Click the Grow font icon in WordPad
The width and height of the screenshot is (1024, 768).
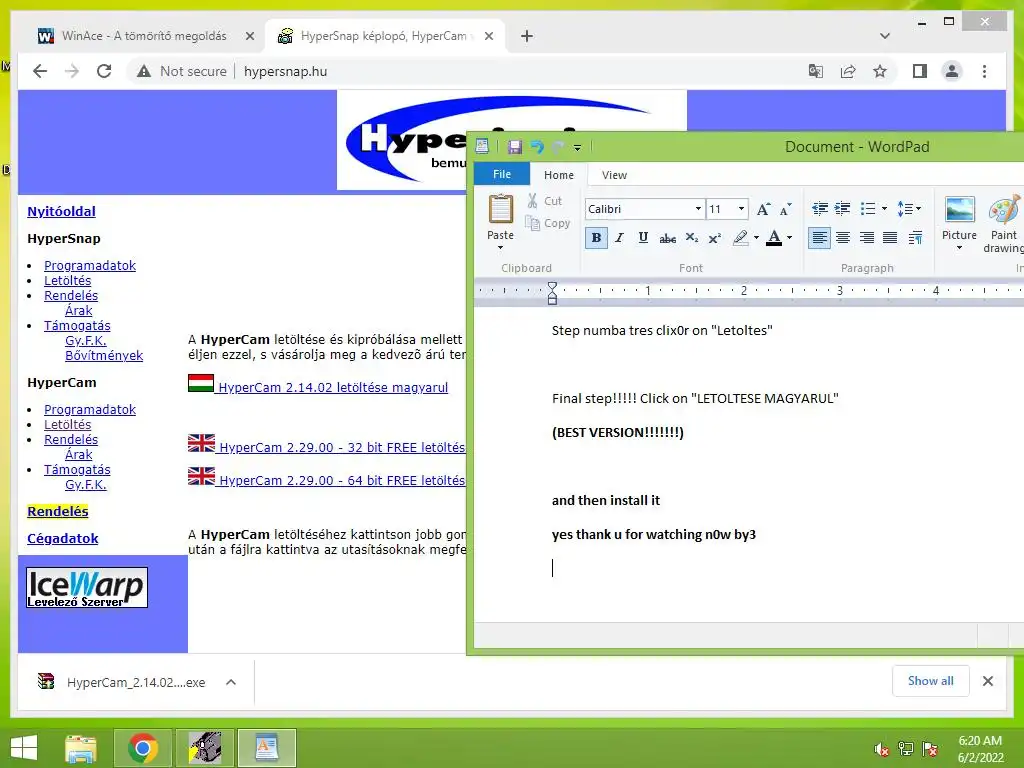763,209
